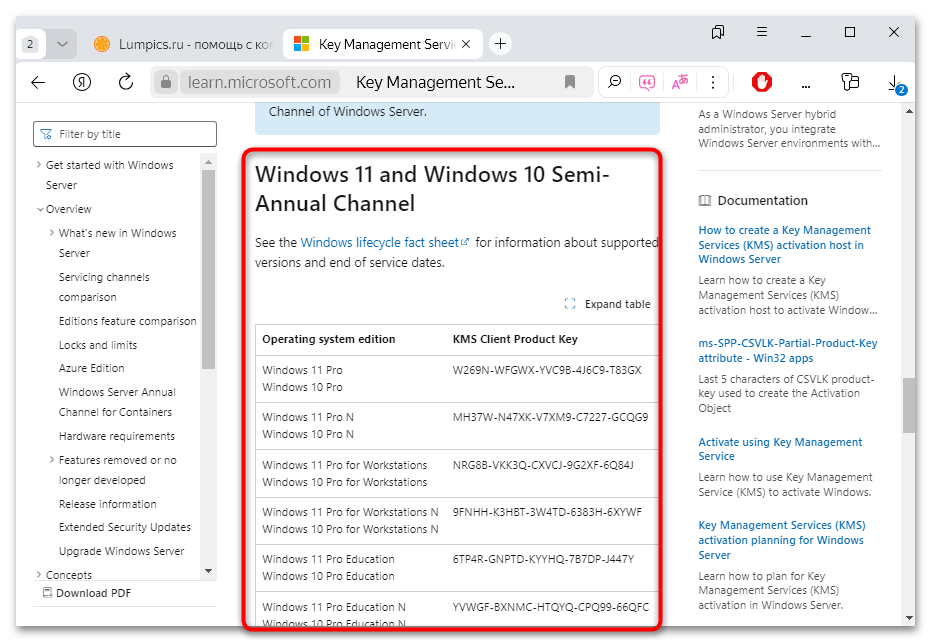This screenshot has width=931, height=642.
Task: Open the bookmarks collections icon in title bar
Action: point(718,32)
